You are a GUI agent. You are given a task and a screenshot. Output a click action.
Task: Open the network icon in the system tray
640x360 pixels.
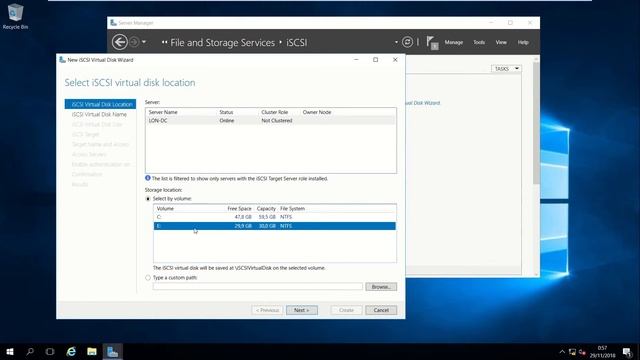[572, 351]
